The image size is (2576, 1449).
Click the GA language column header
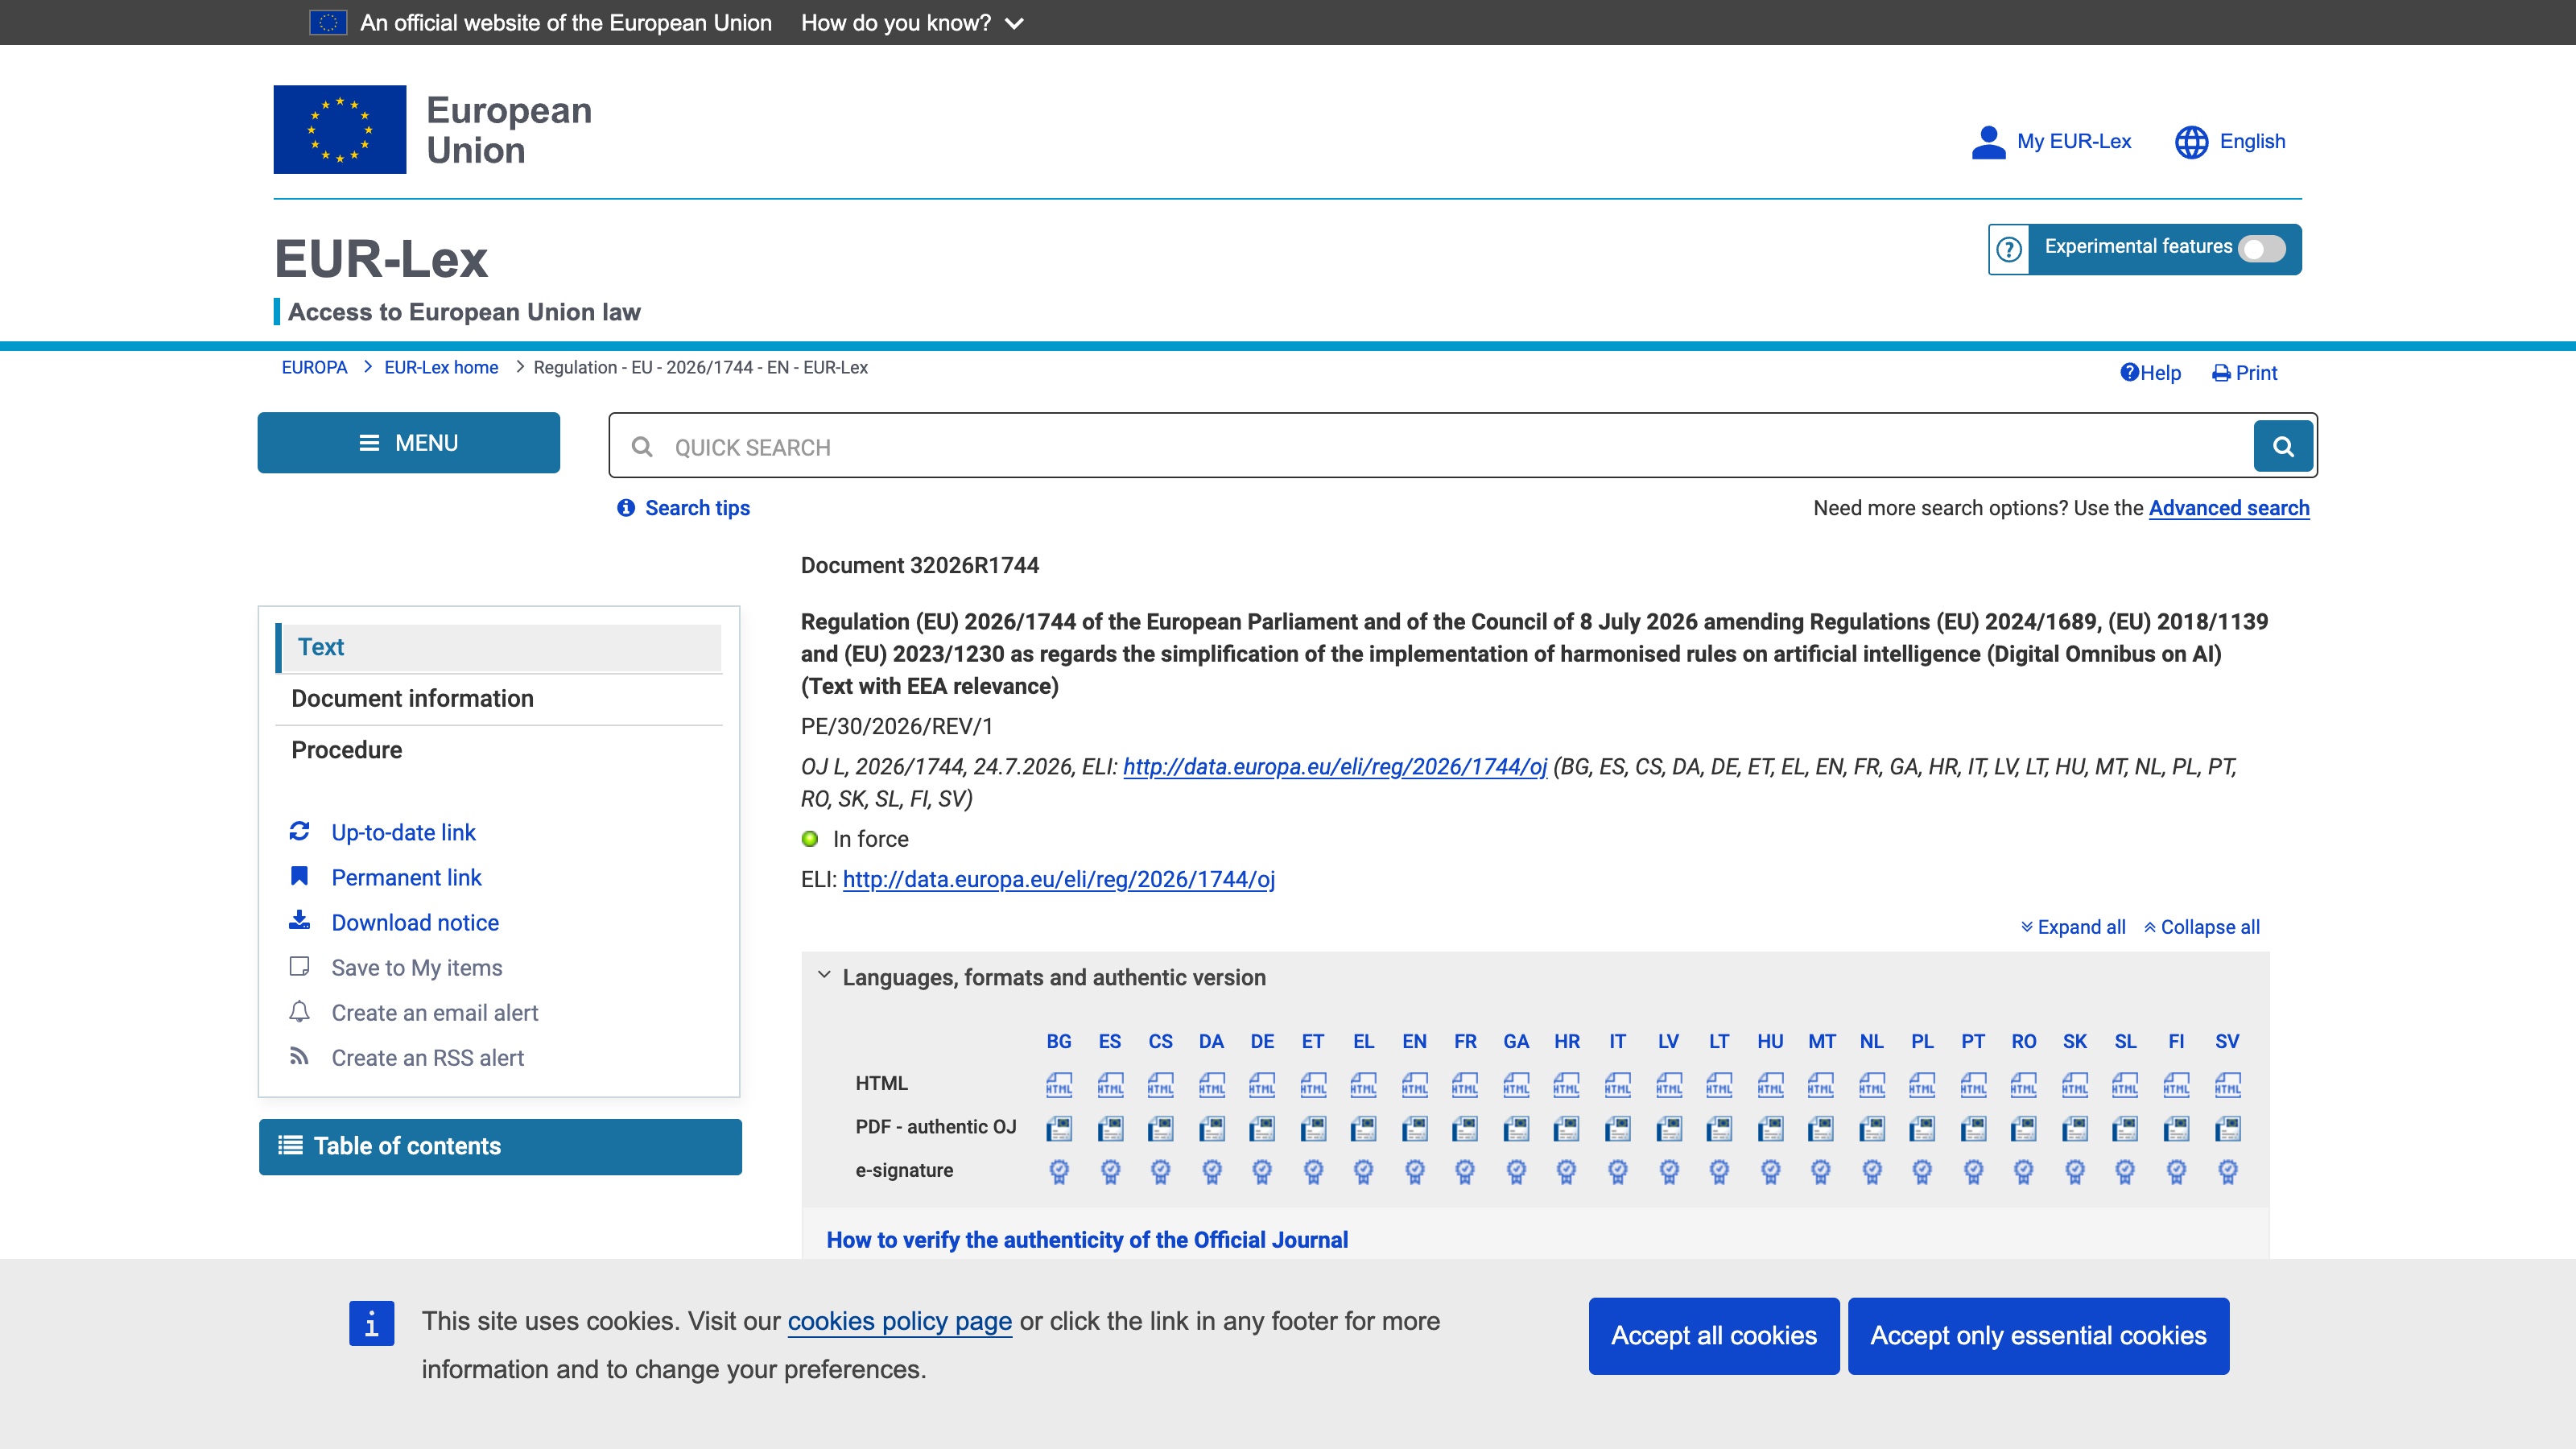coord(1516,1041)
